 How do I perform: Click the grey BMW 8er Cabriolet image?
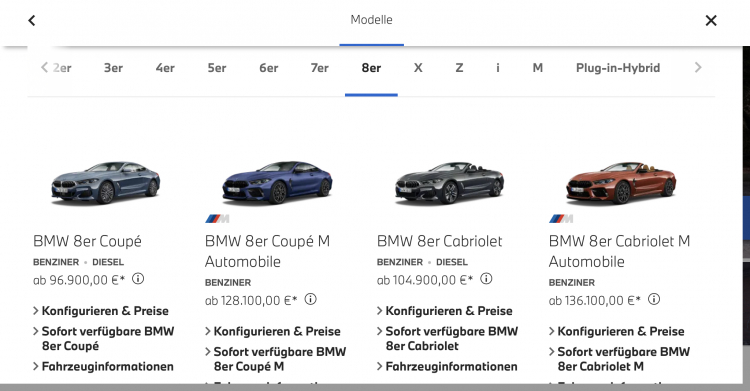449,182
